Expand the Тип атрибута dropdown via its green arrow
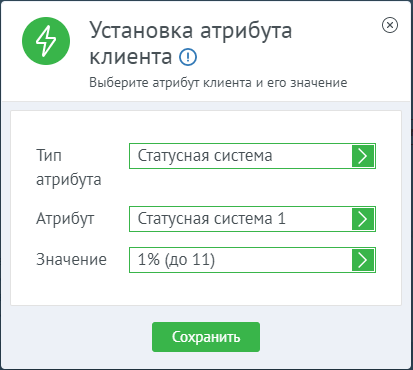This screenshot has width=413, height=370. pos(363,156)
